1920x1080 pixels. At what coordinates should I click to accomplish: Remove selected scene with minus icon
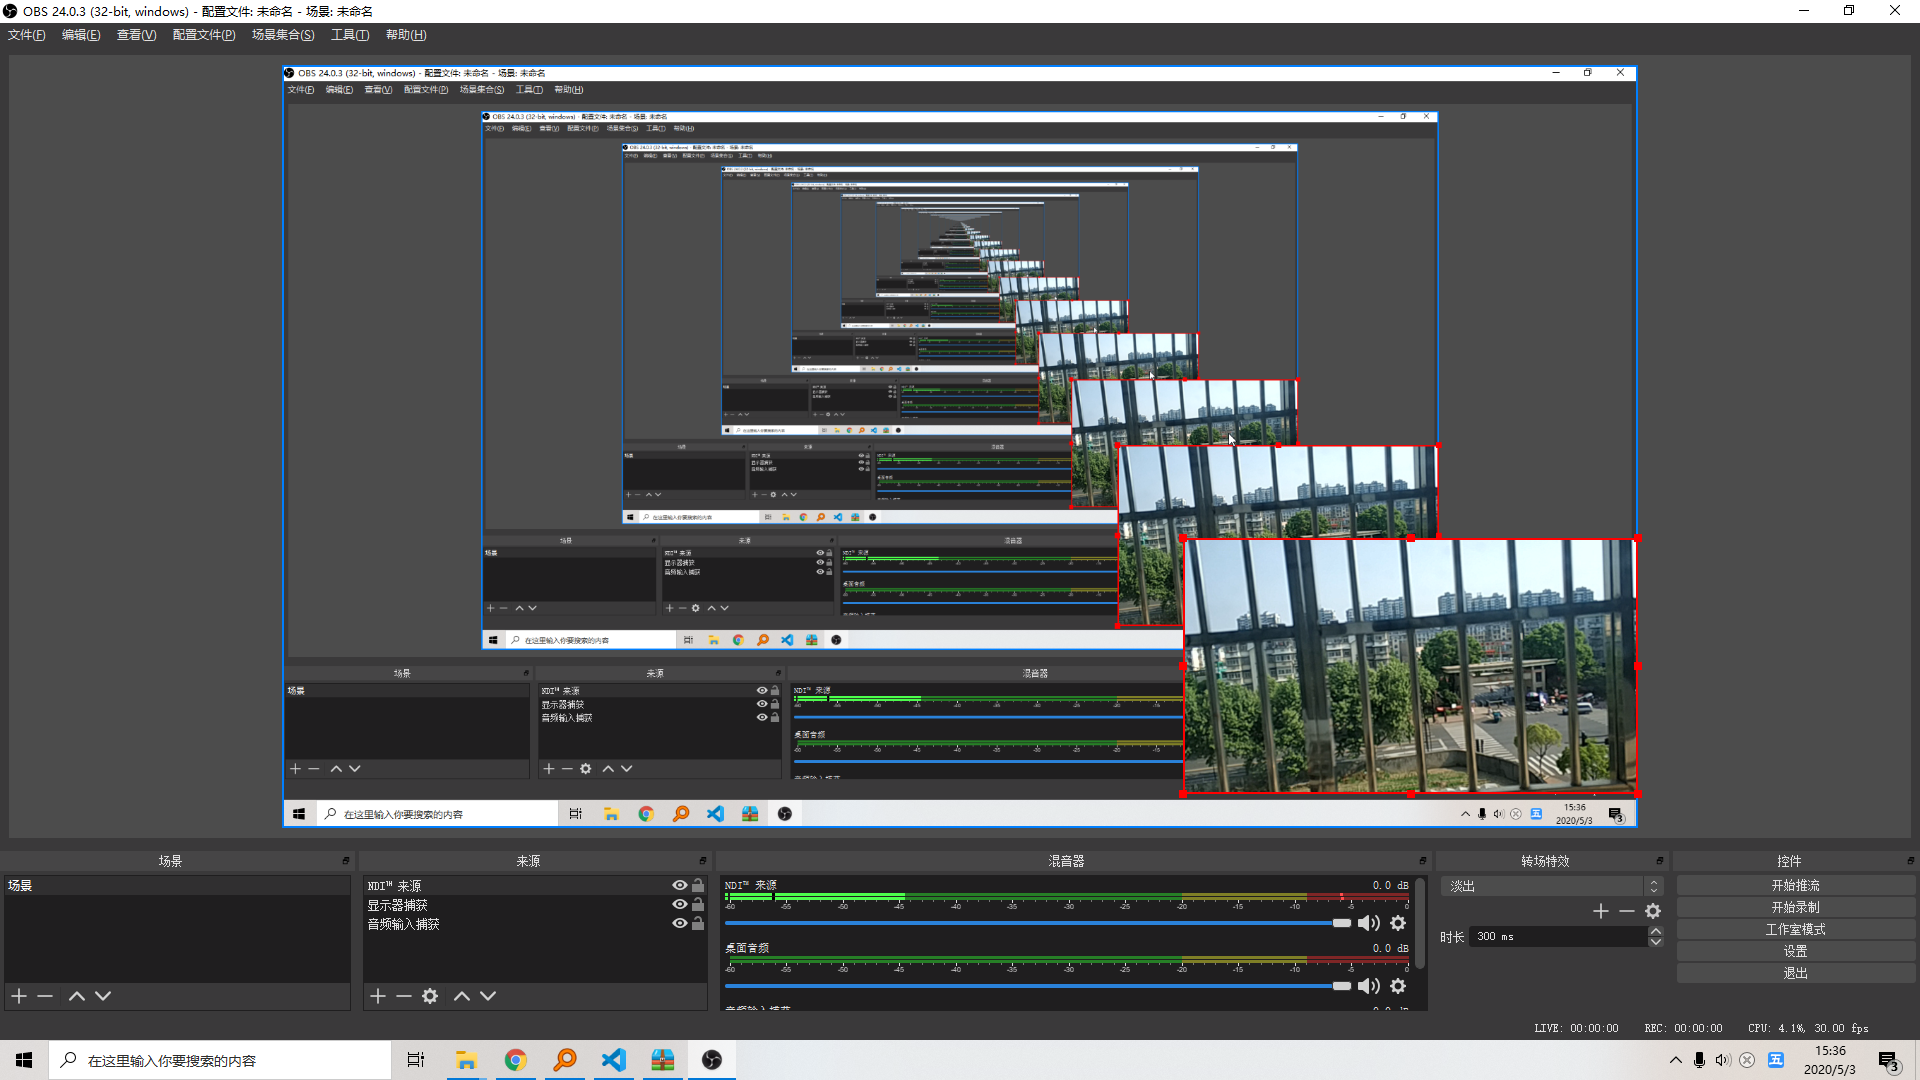pyautogui.click(x=45, y=996)
